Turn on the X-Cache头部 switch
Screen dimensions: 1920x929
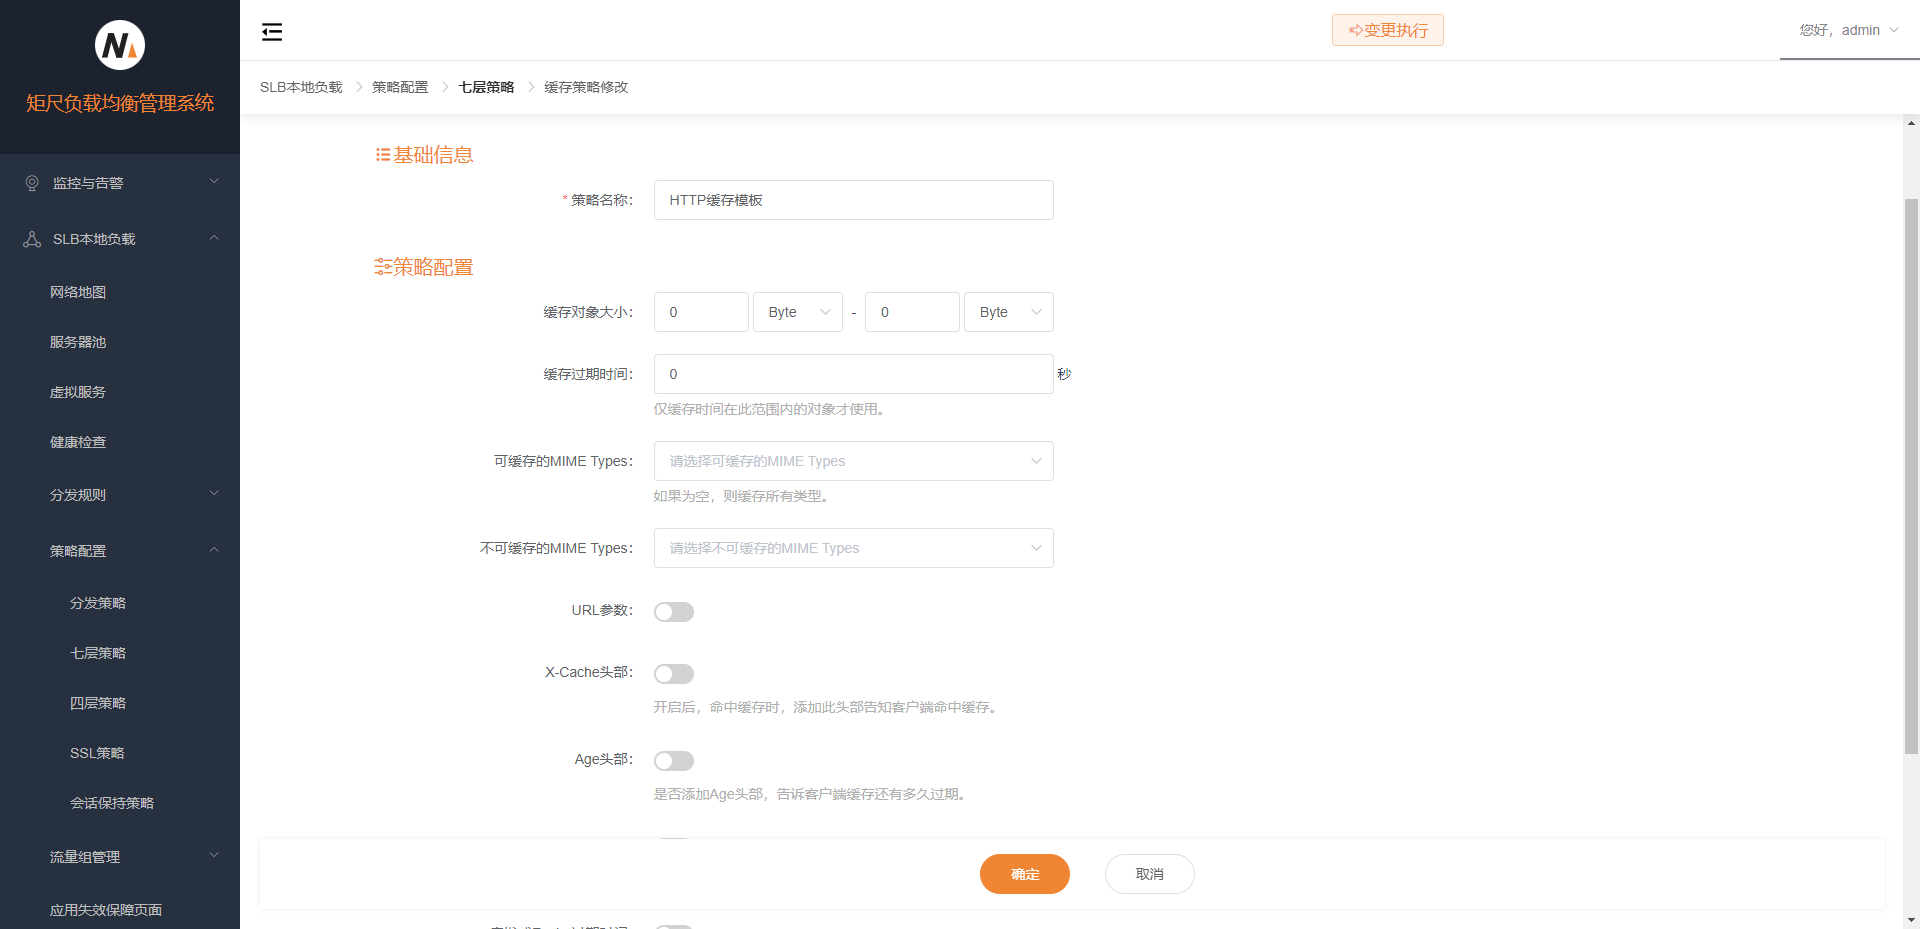(x=673, y=673)
